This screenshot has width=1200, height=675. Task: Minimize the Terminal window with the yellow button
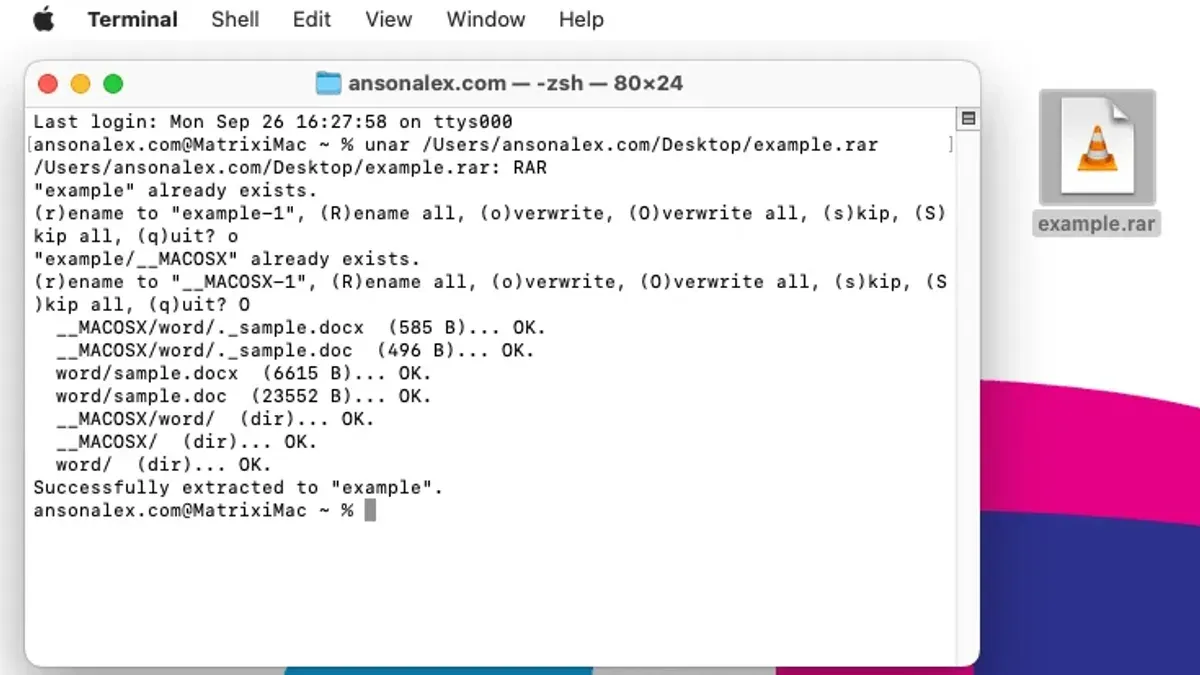(x=80, y=84)
